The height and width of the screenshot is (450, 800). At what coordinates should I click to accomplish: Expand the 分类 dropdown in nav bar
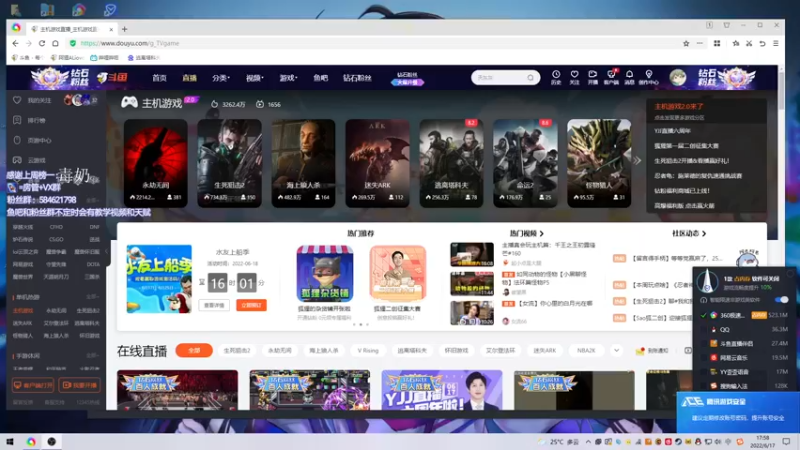point(221,78)
